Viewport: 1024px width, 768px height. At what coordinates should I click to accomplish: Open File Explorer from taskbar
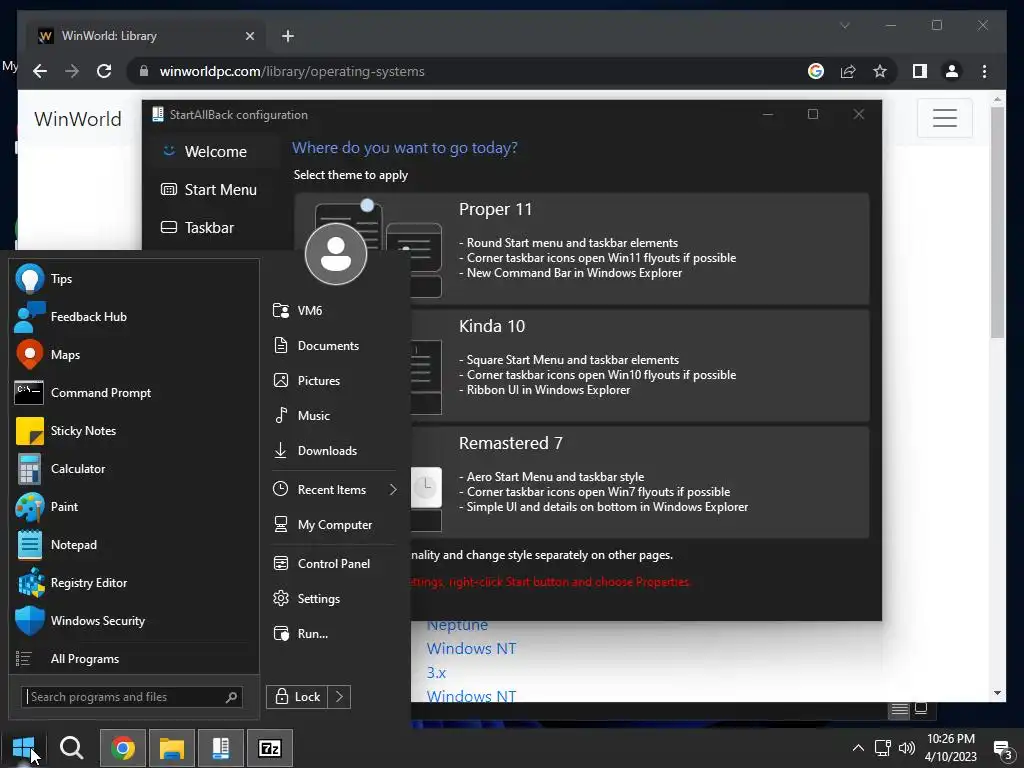pos(172,748)
